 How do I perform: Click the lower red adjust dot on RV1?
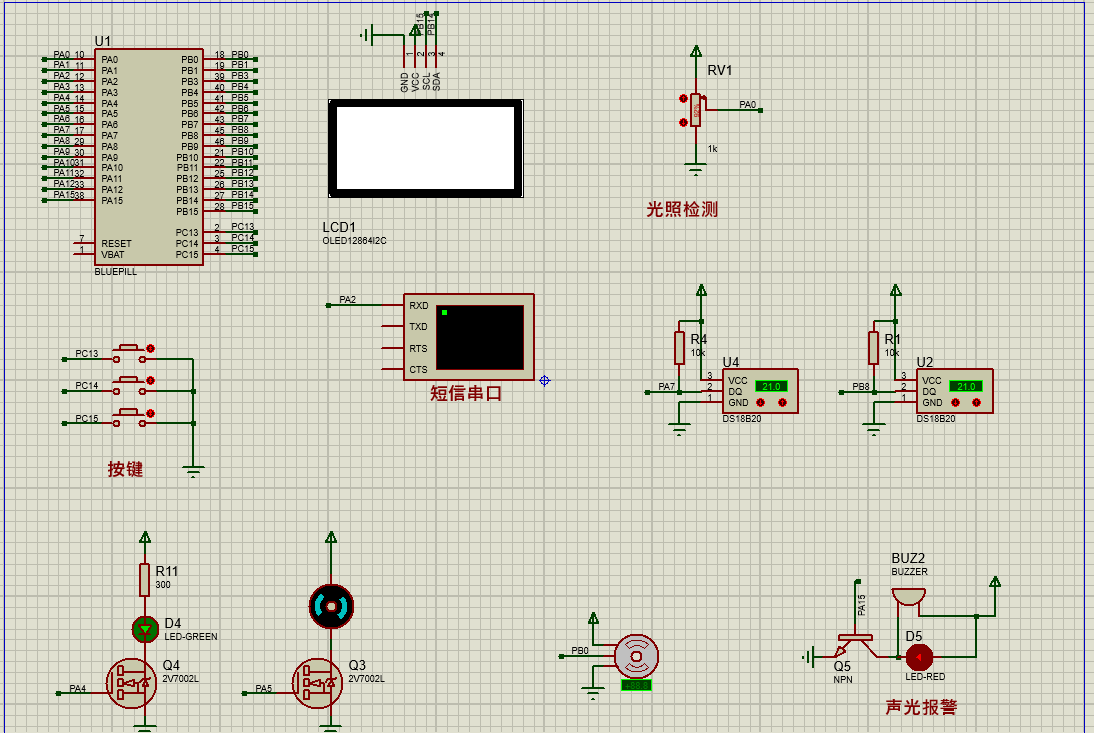click(x=683, y=123)
